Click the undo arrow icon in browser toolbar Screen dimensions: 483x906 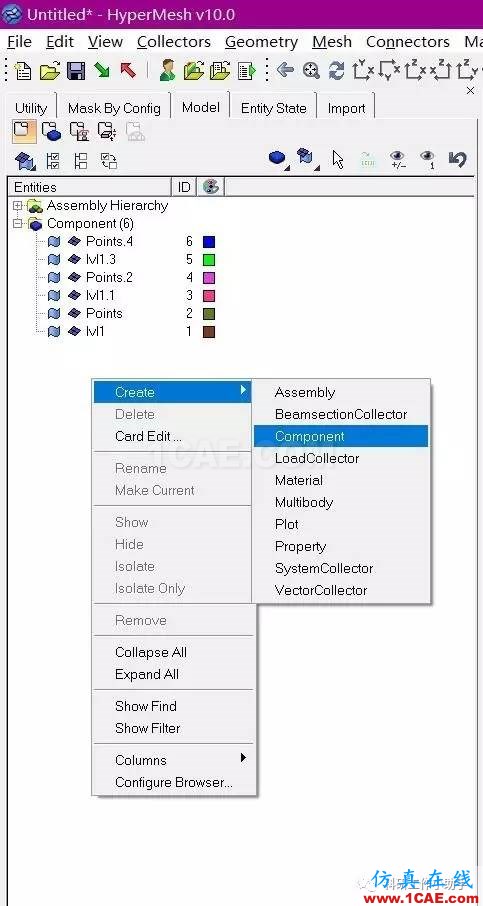point(457,159)
